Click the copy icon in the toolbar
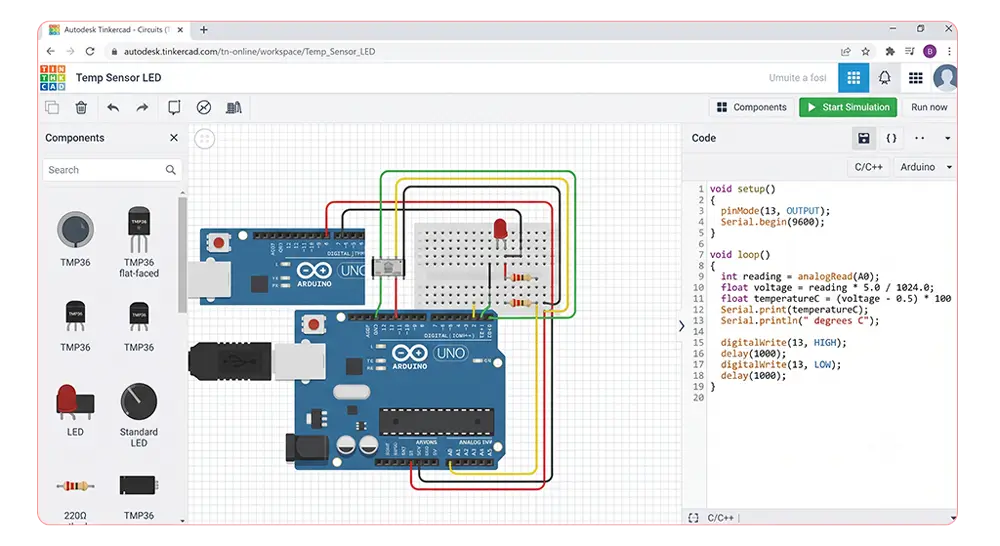 pos(52,107)
